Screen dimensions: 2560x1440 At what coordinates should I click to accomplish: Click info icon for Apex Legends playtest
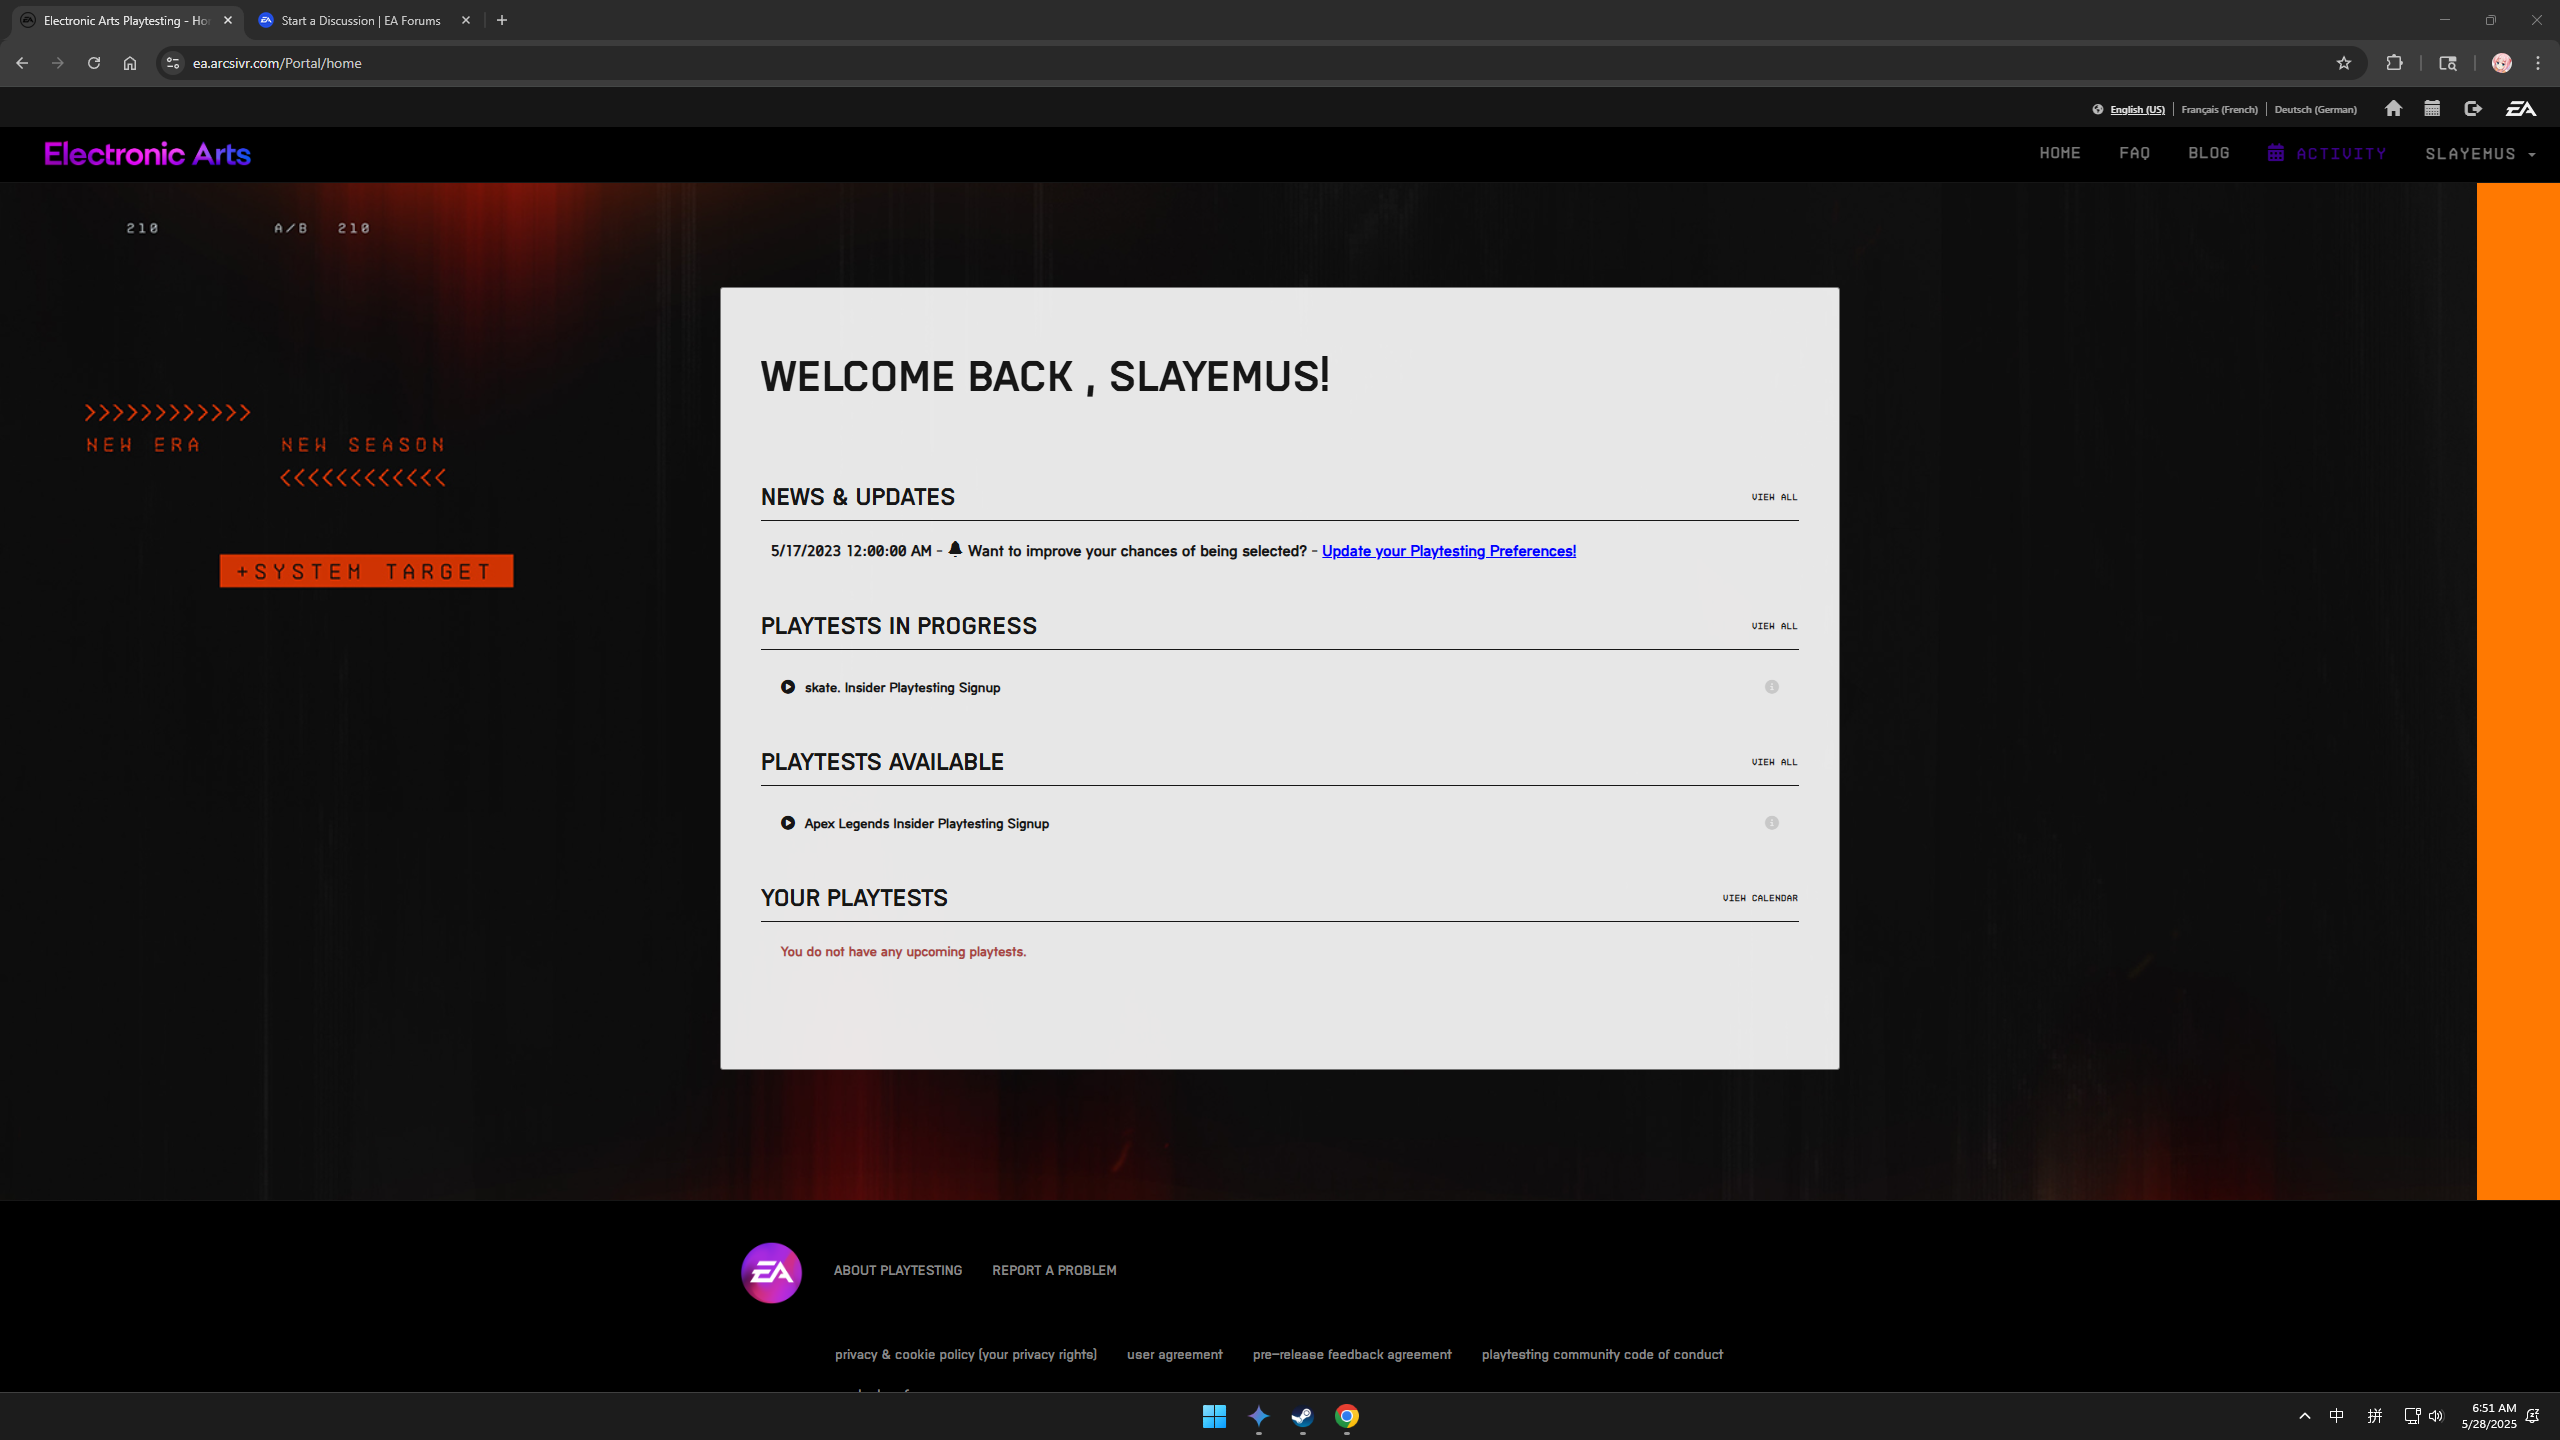[1772, 823]
